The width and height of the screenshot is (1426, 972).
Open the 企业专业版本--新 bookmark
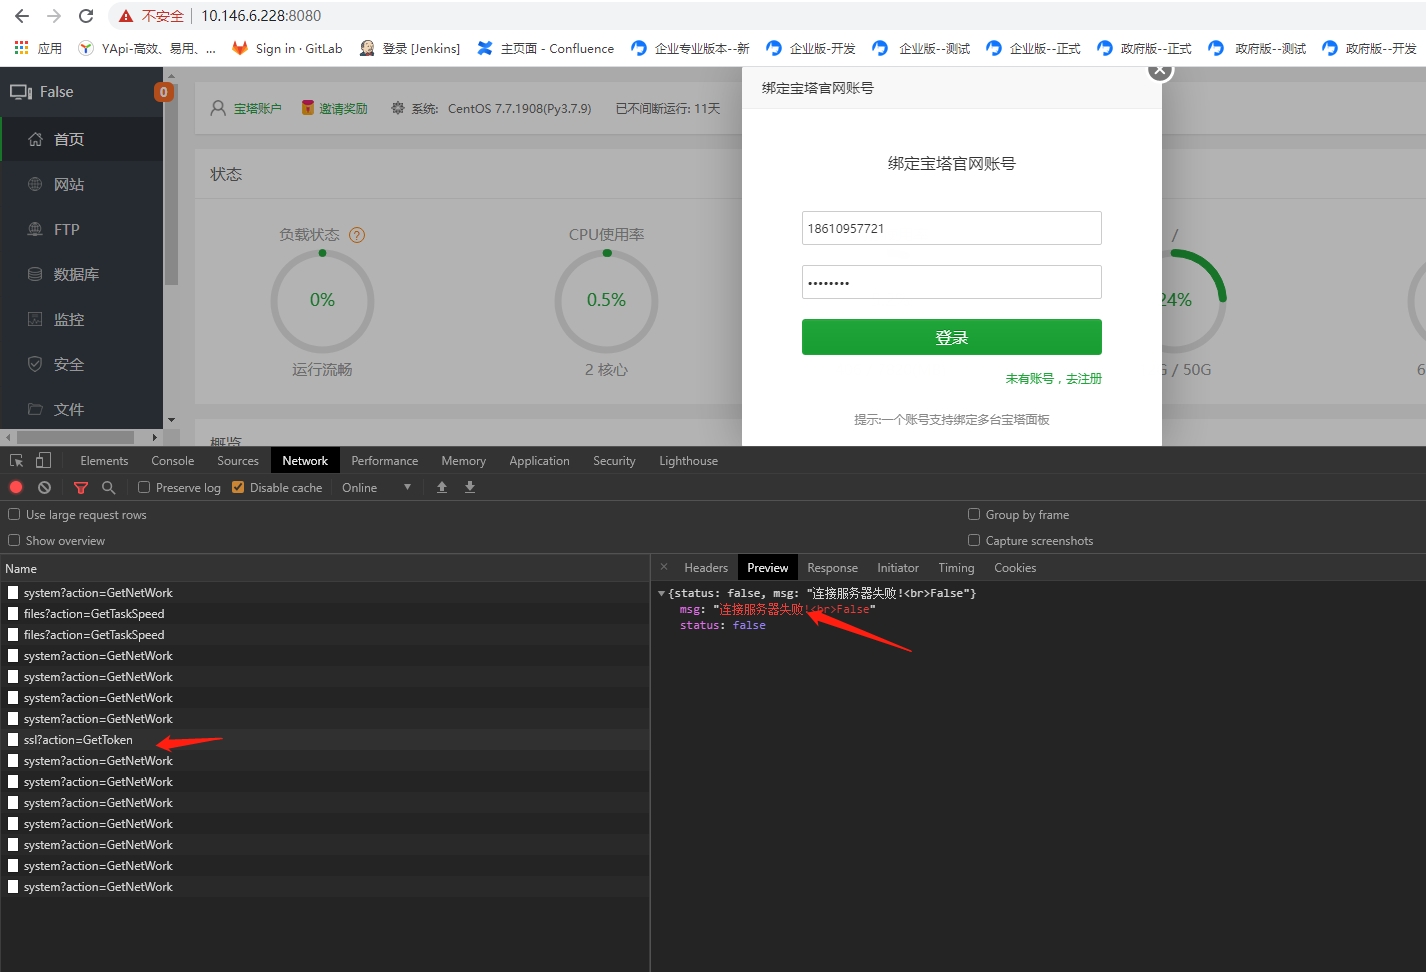point(690,48)
